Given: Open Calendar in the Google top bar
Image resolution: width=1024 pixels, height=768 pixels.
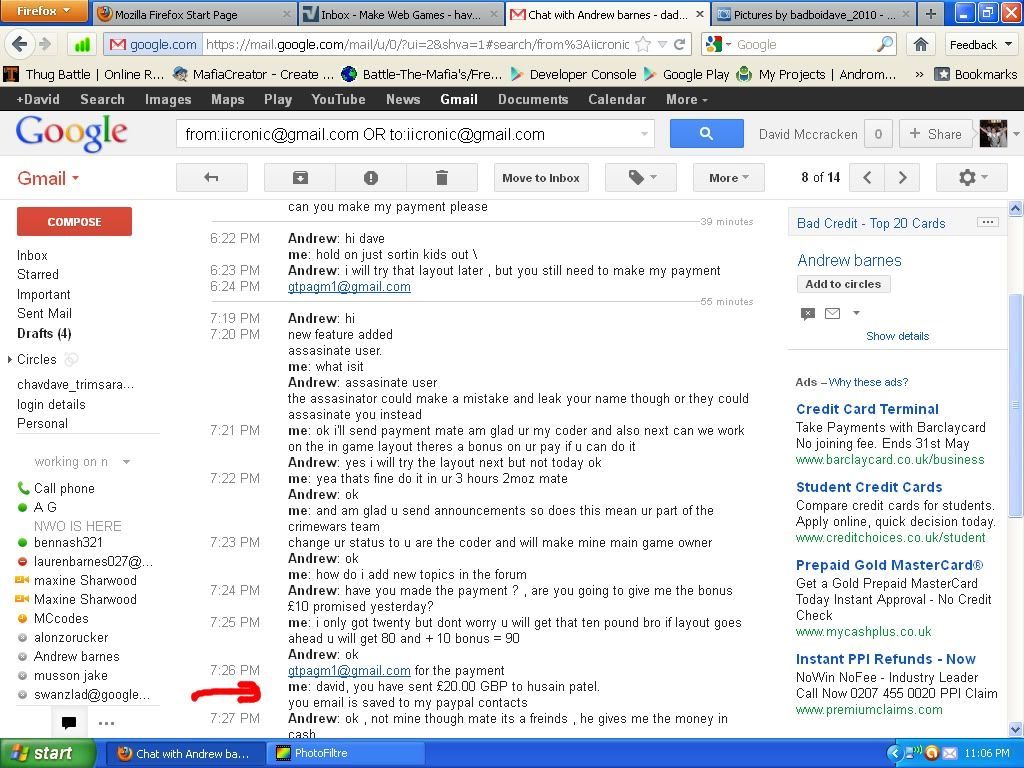Looking at the screenshot, I should pyautogui.click(x=616, y=99).
